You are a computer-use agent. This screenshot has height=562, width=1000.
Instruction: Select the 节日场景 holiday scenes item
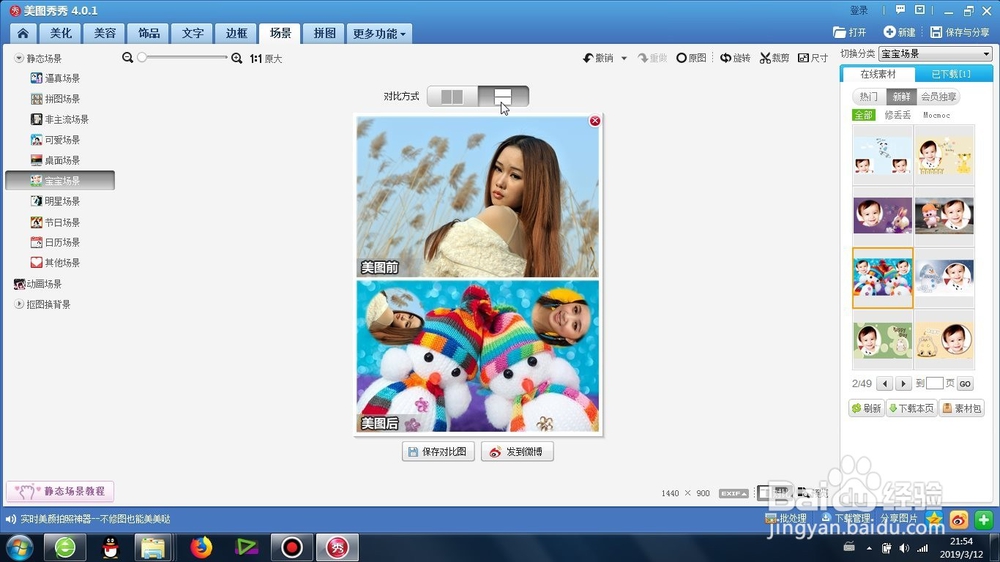coord(56,222)
